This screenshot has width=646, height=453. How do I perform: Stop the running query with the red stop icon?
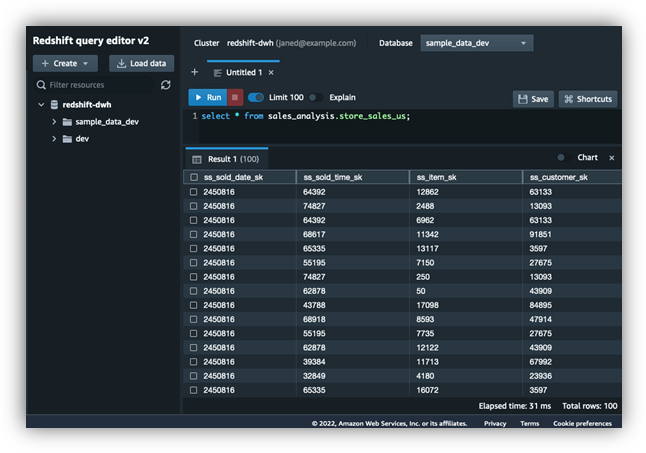(x=235, y=98)
